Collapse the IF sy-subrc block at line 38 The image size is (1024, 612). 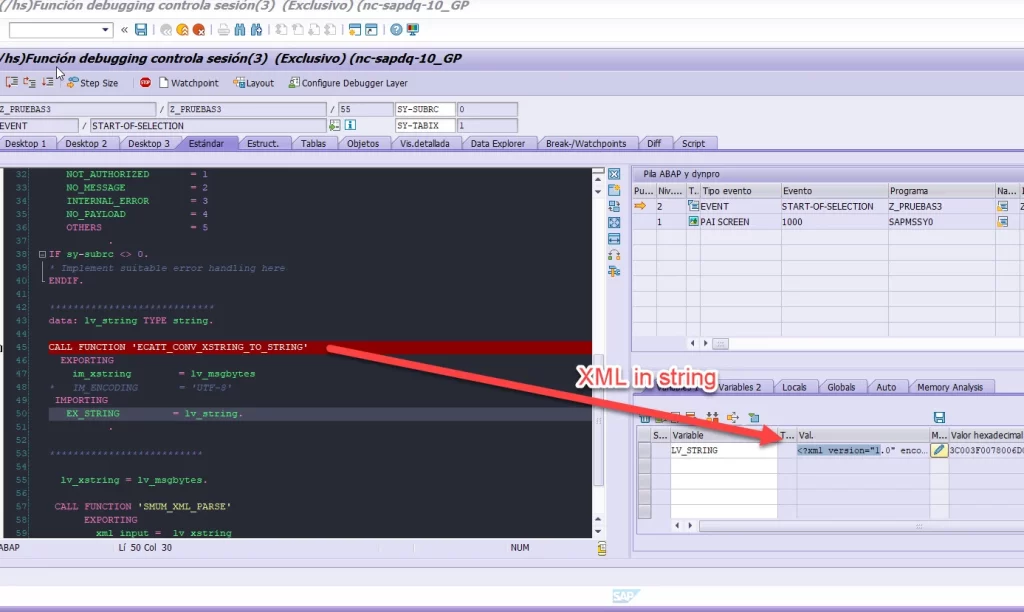tap(42, 254)
